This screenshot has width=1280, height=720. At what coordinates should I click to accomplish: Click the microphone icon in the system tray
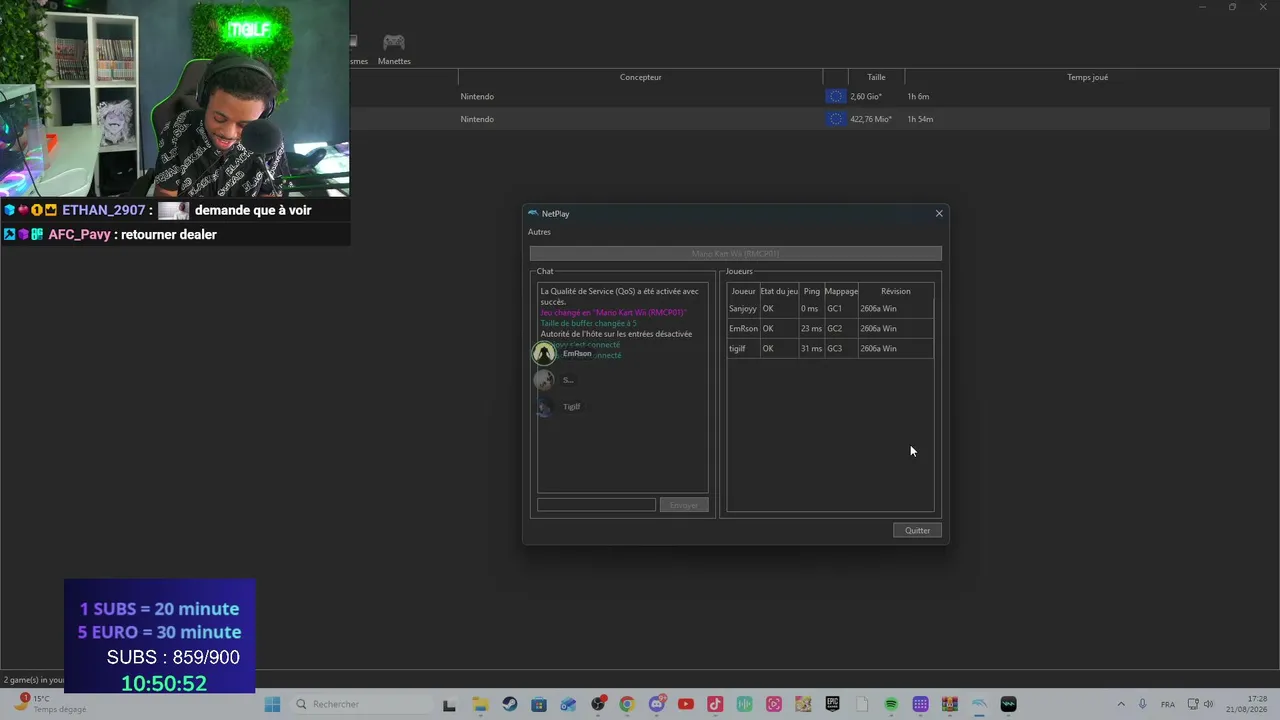click(1142, 704)
